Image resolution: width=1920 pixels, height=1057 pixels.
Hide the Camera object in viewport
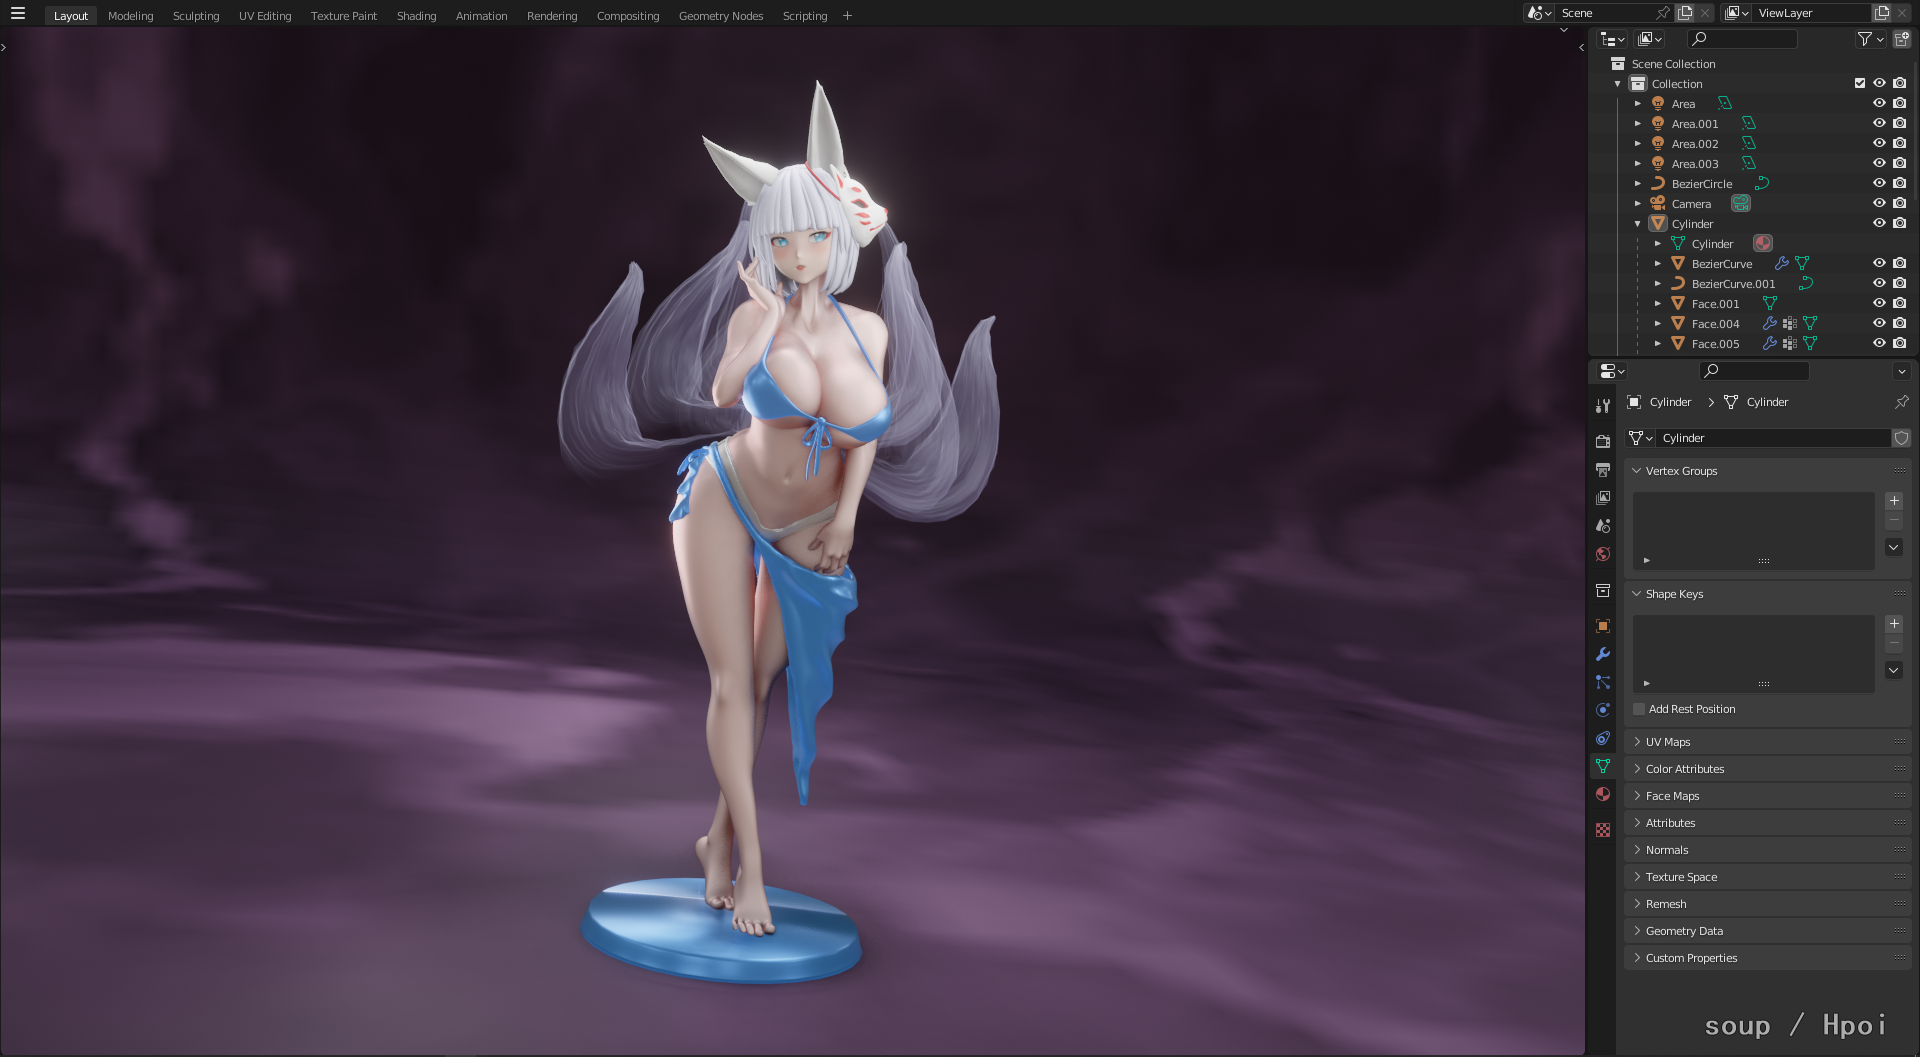[x=1879, y=203]
